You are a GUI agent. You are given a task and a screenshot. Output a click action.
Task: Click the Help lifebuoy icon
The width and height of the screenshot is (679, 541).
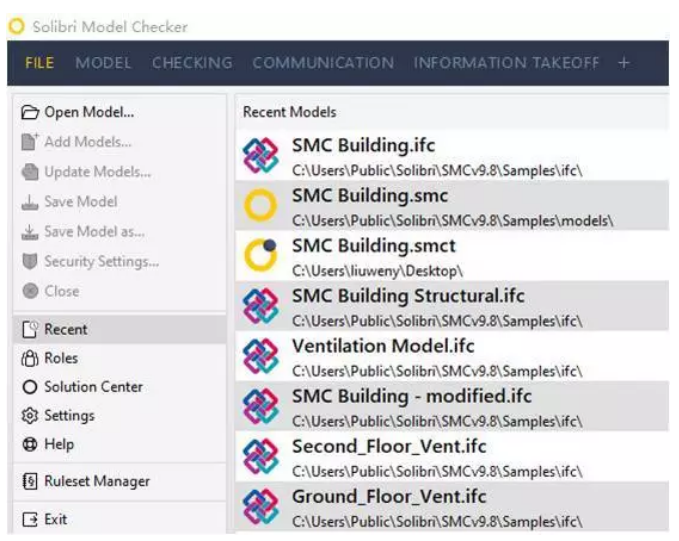[x=30, y=444]
